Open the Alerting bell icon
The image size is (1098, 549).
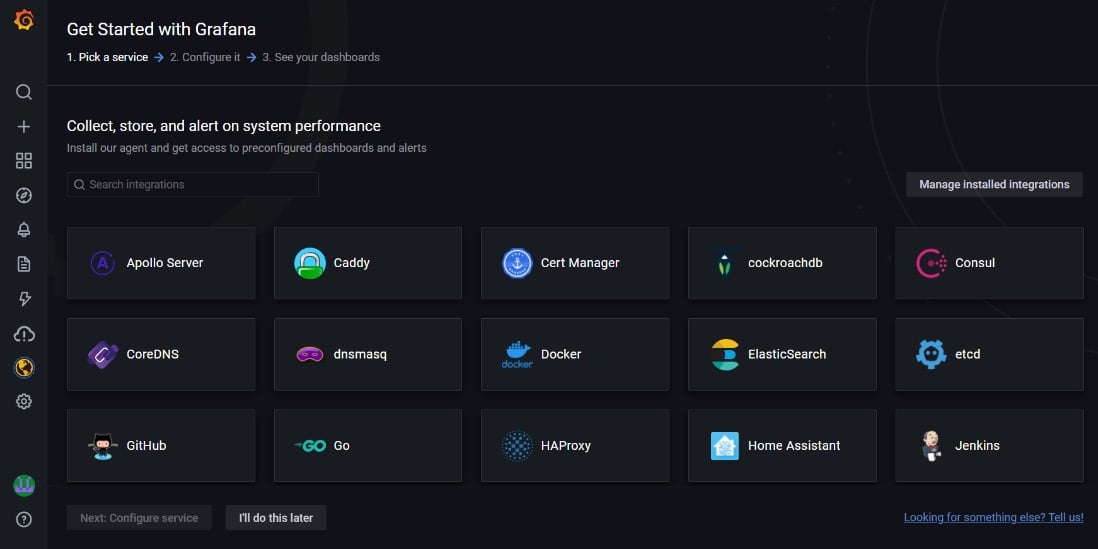click(x=24, y=230)
